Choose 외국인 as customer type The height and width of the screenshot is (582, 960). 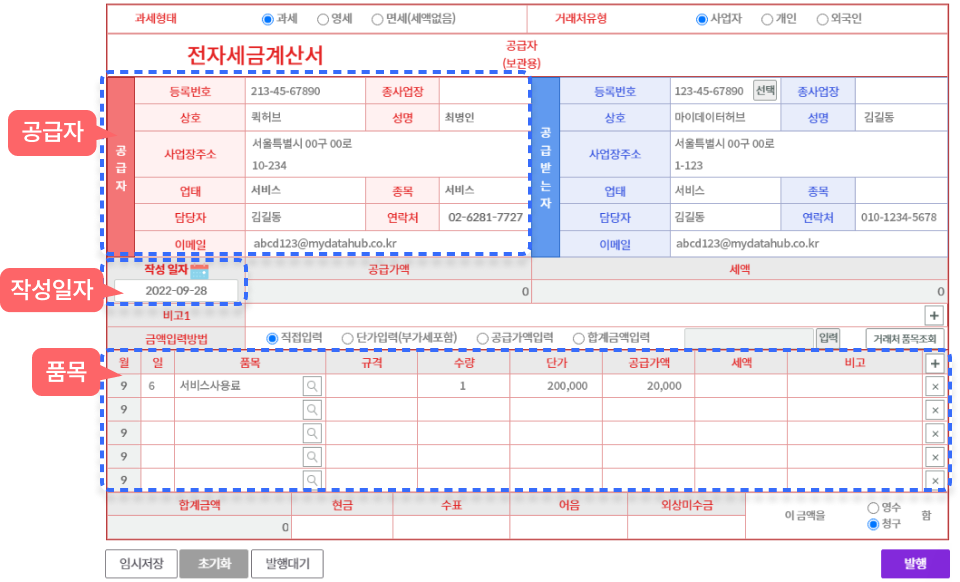click(822, 20)
